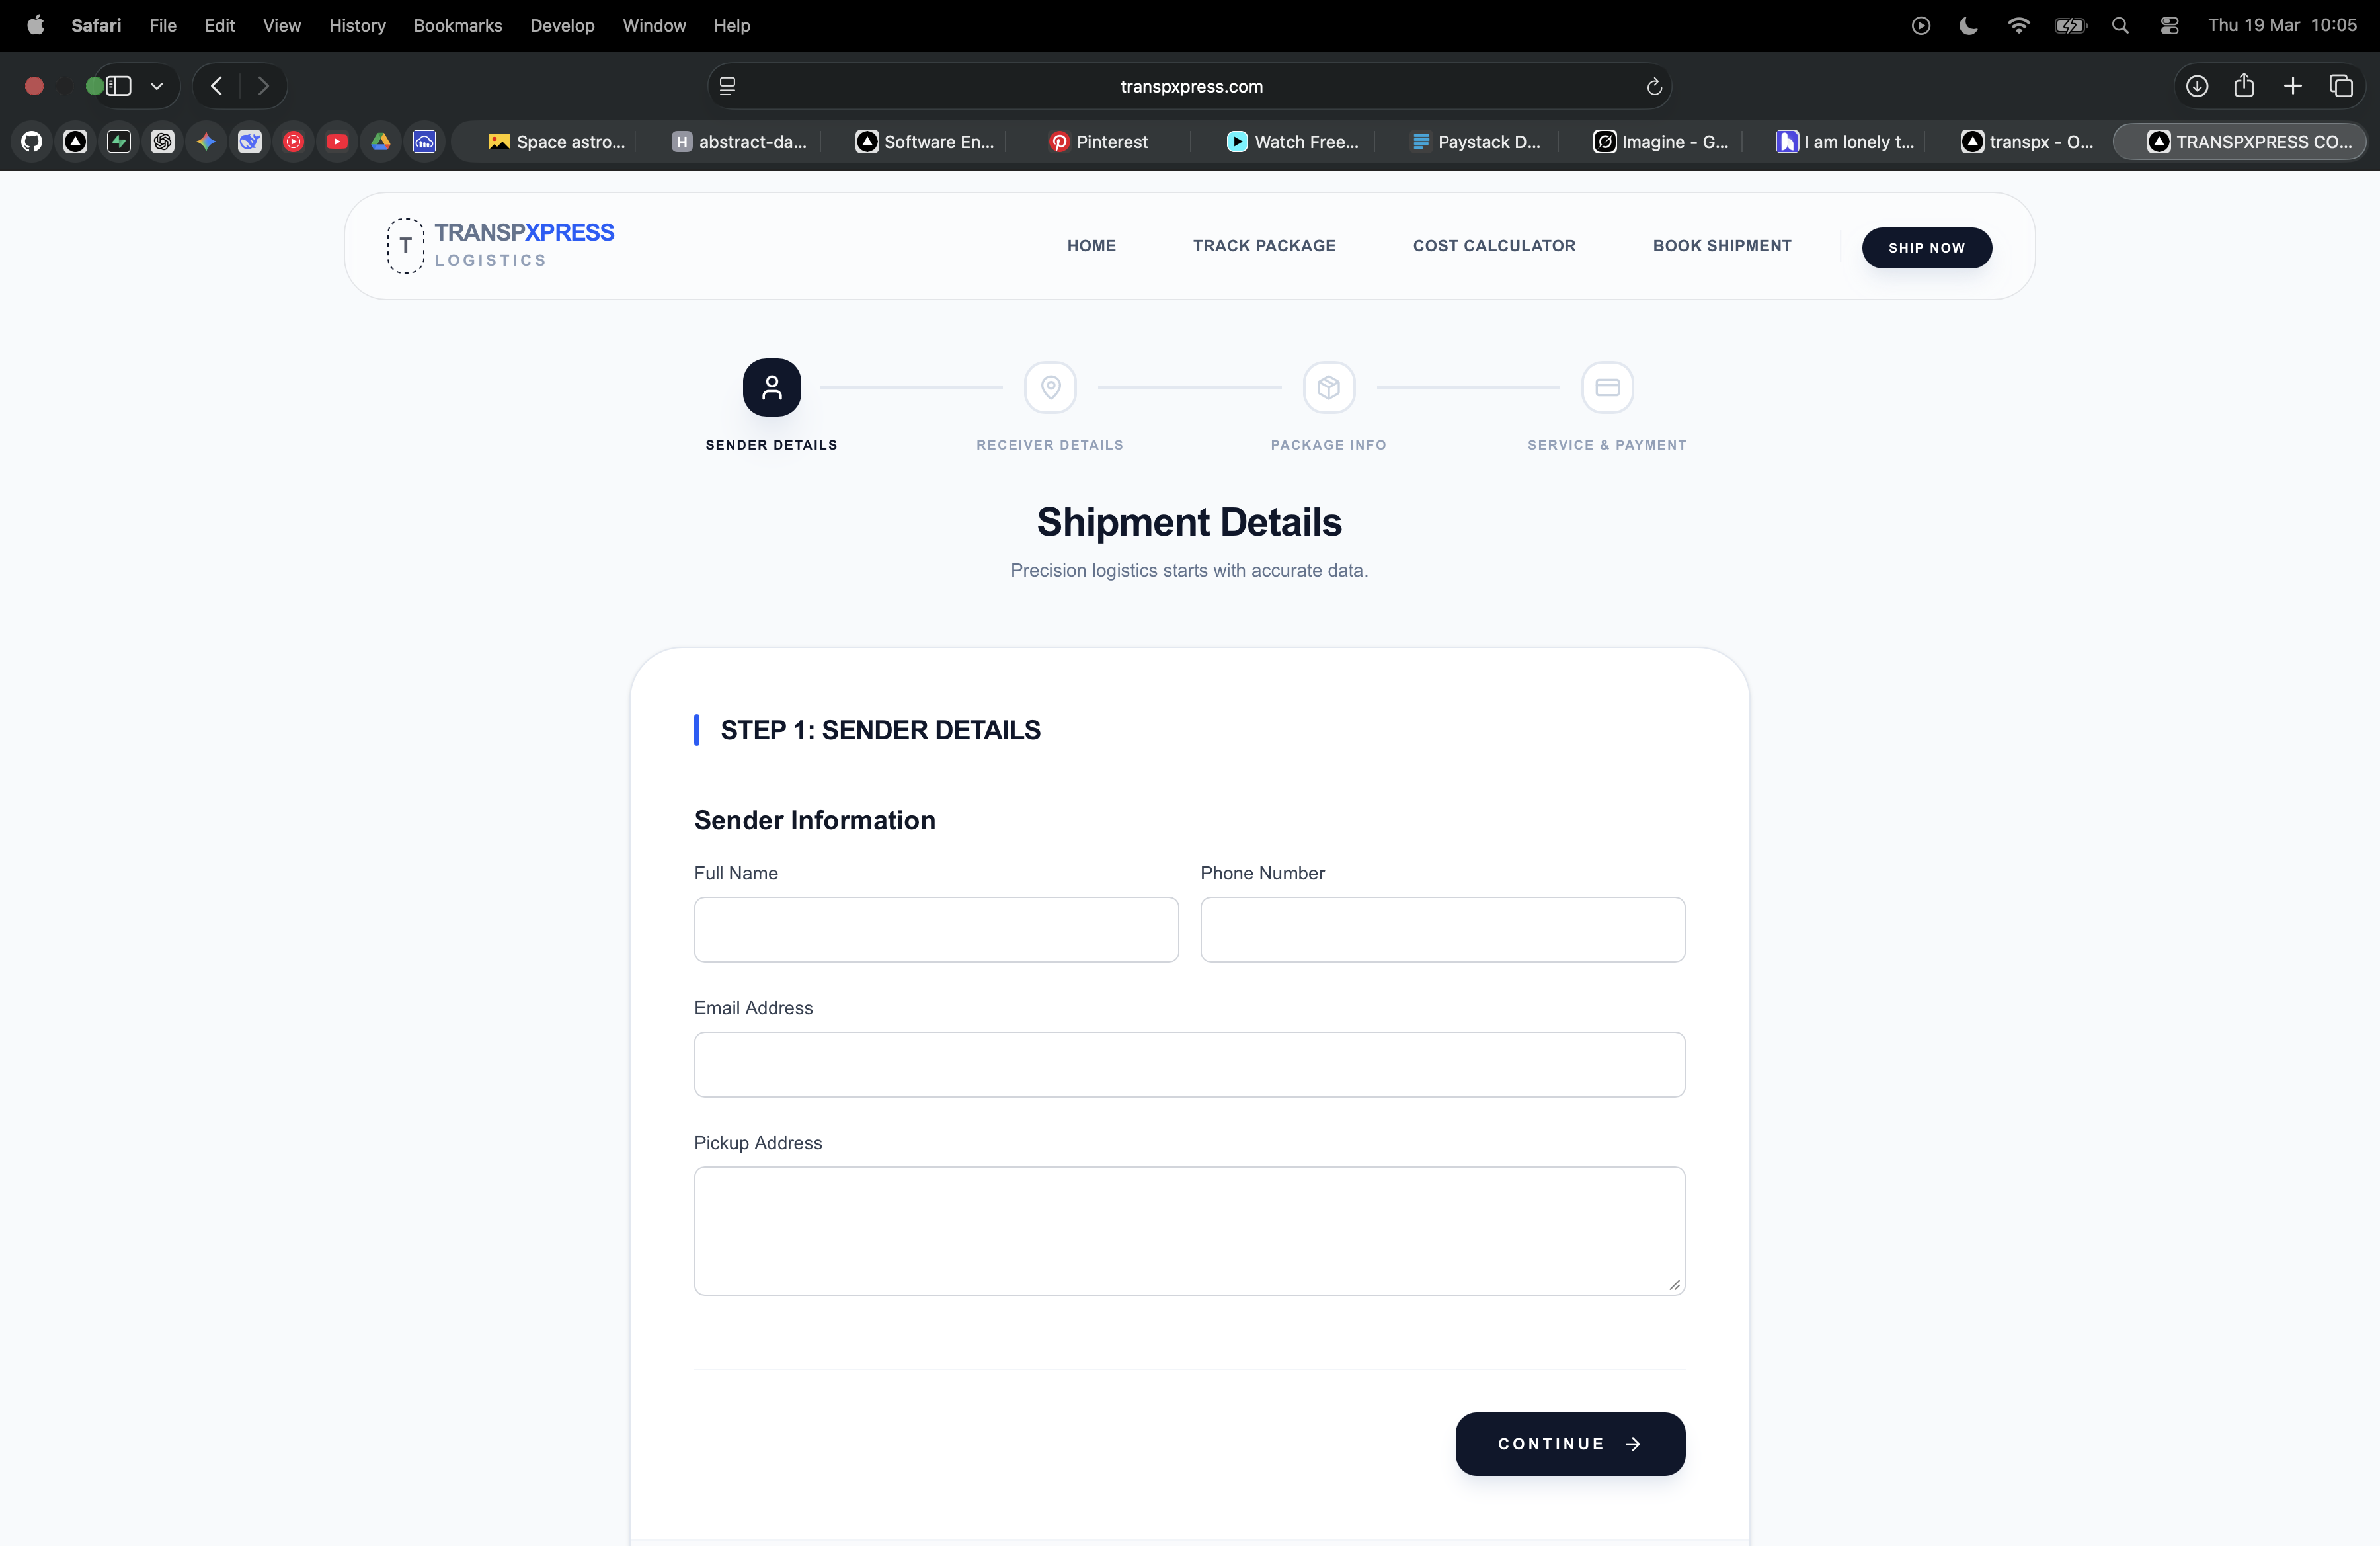This screenshot has height=1546, width=2380.
Task: Open the Track Package nav link
Action: point(1264,246)
